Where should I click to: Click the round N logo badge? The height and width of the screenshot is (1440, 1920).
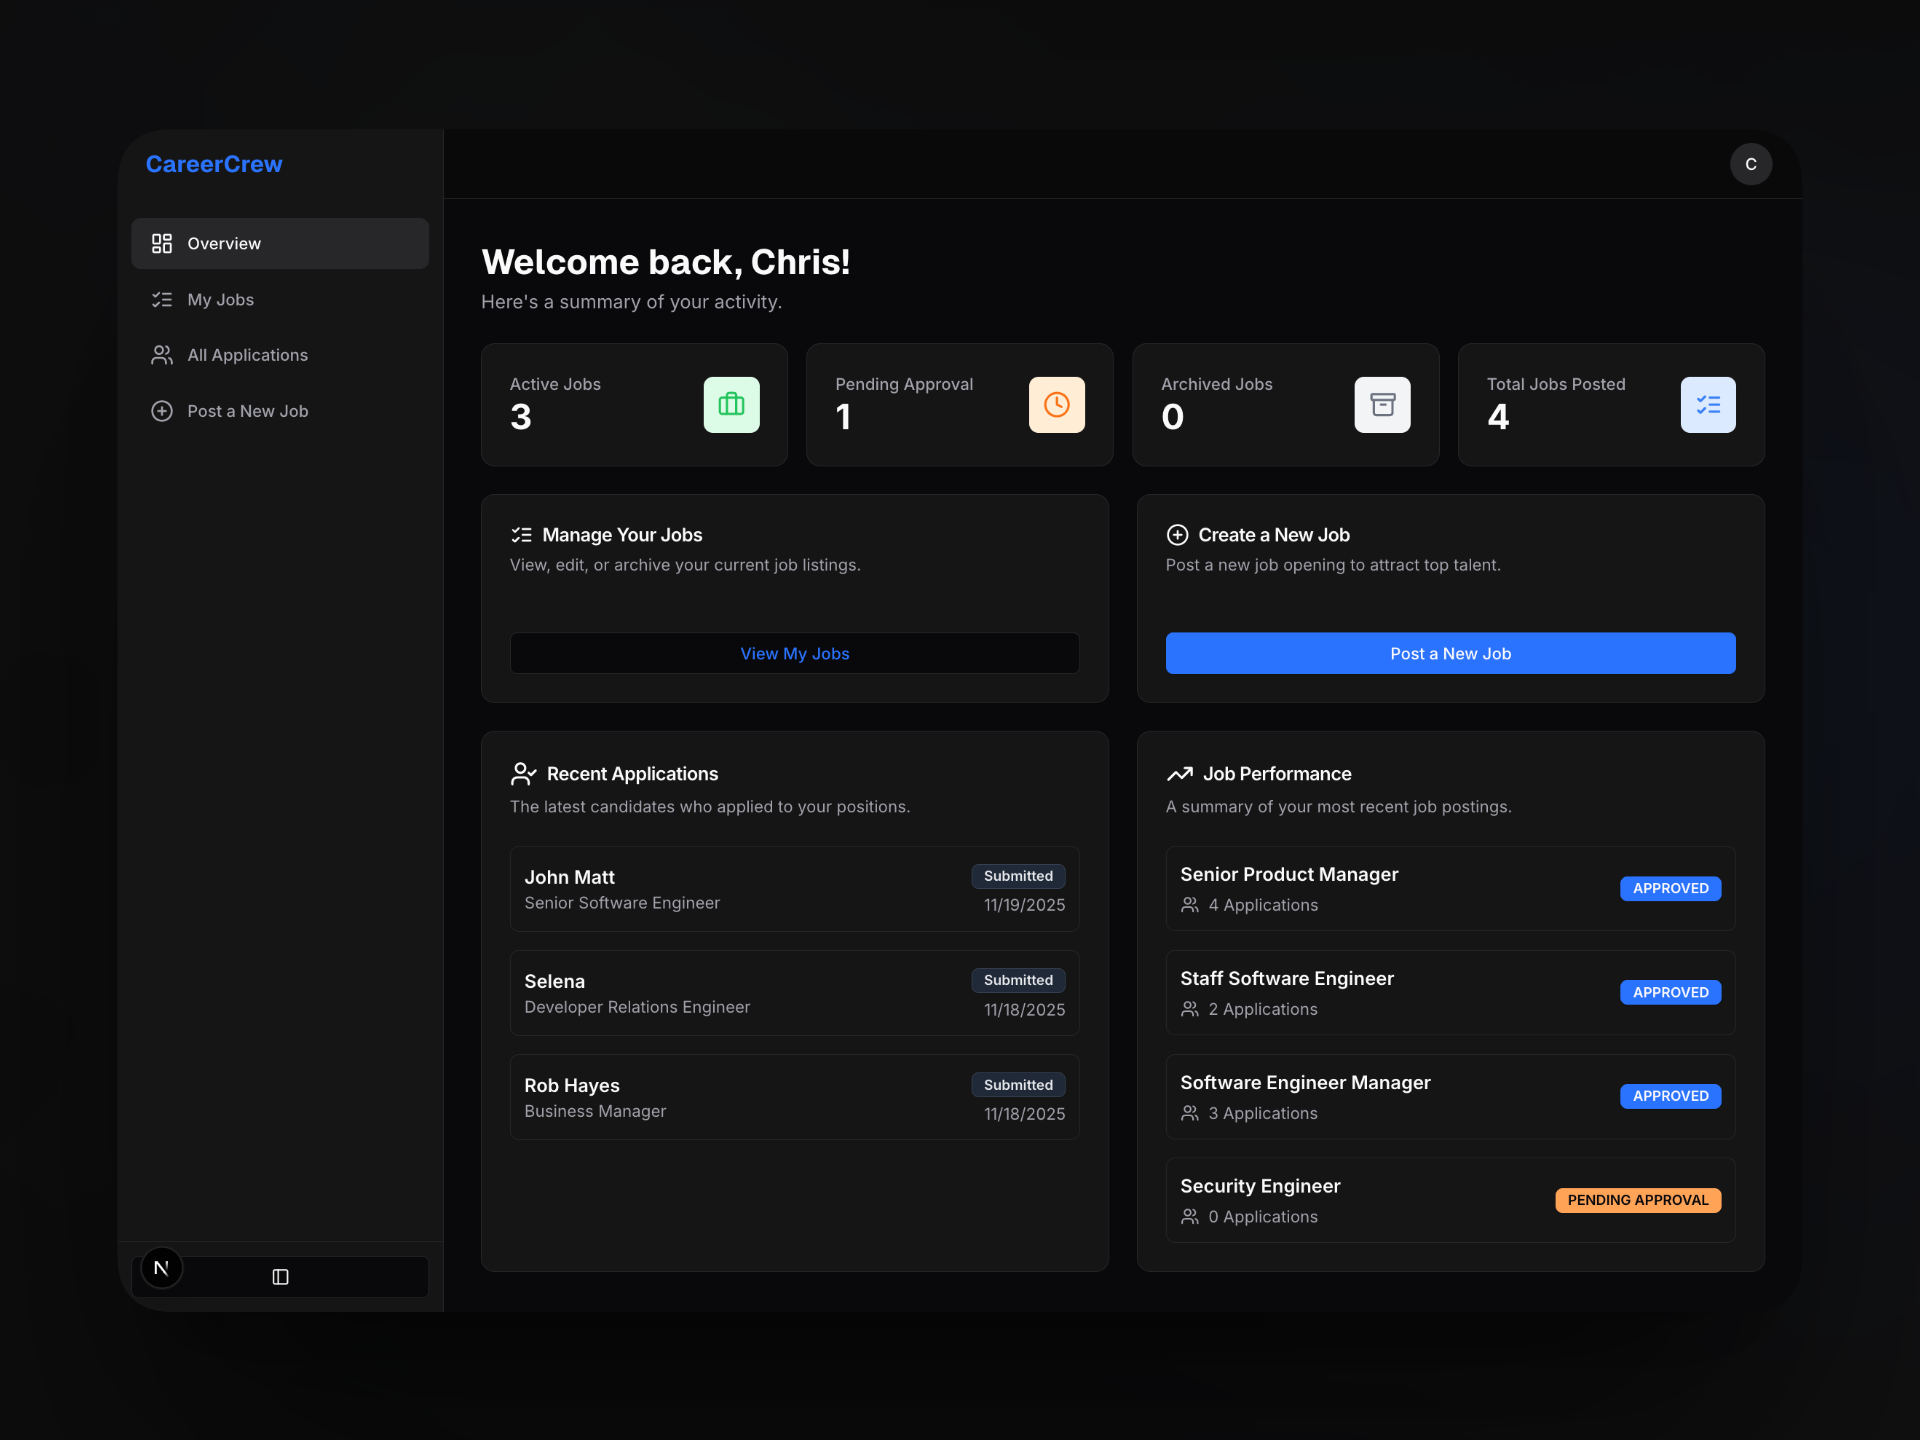[x=162, y=1268]
